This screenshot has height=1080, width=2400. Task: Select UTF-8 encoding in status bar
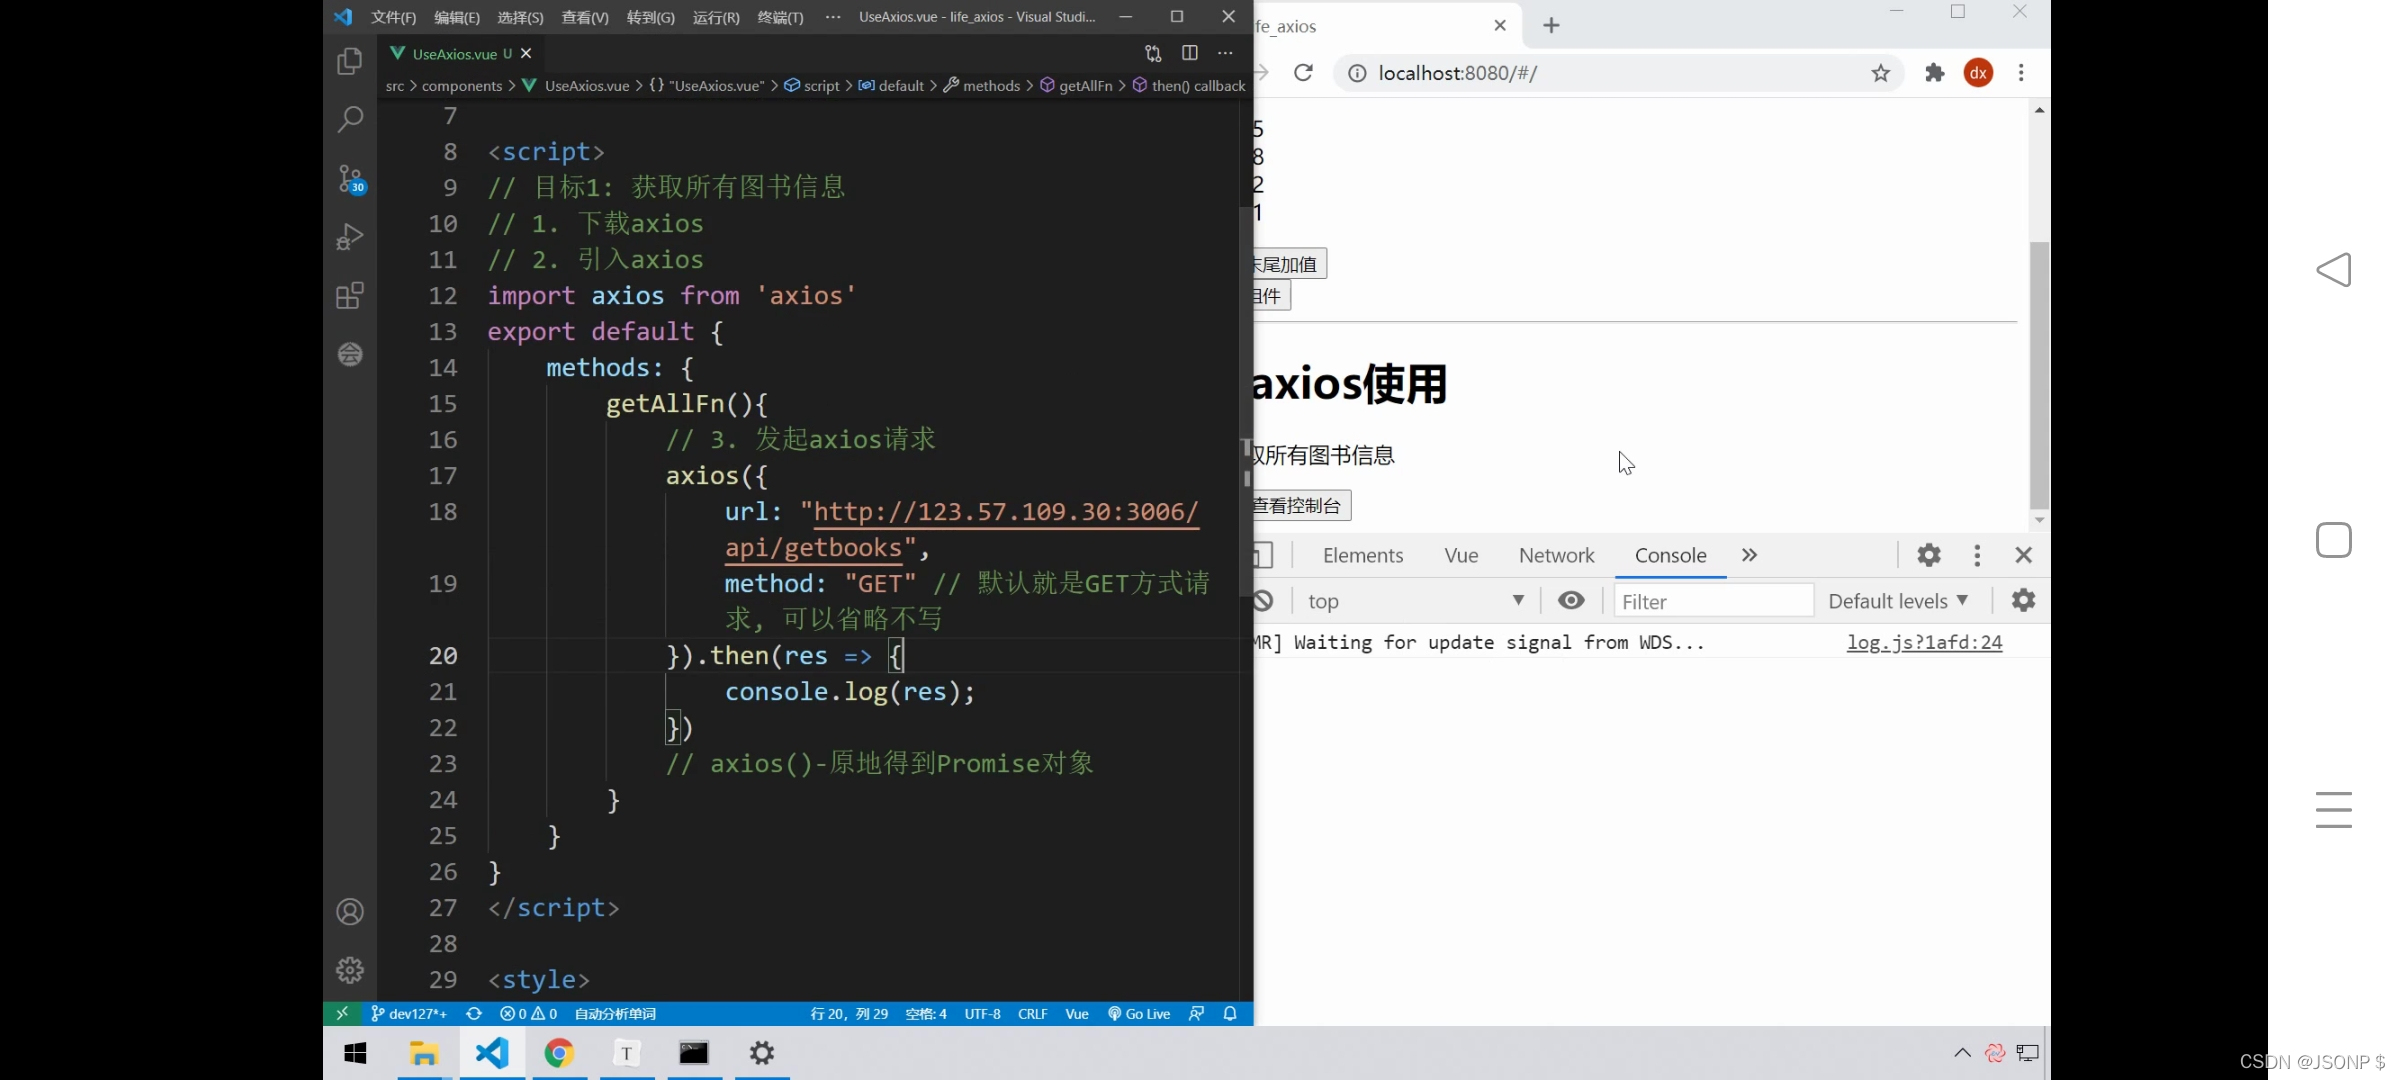(x=982, y=1013)
